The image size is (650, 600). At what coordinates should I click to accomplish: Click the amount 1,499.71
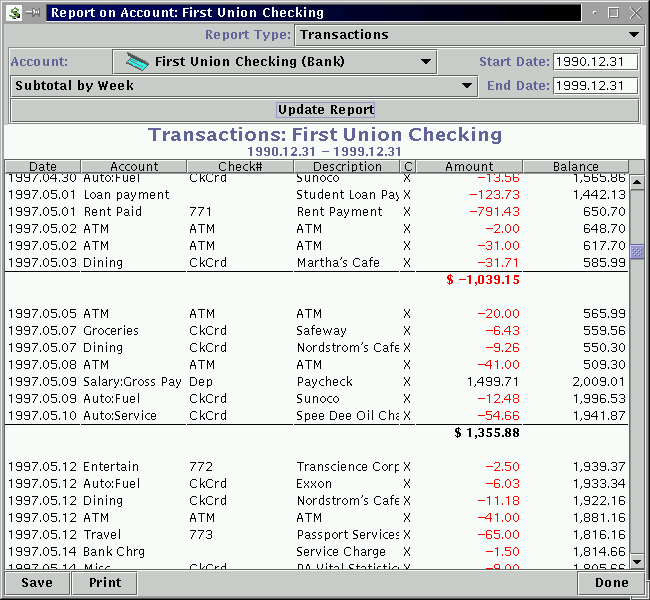click(x=493, y=382)
